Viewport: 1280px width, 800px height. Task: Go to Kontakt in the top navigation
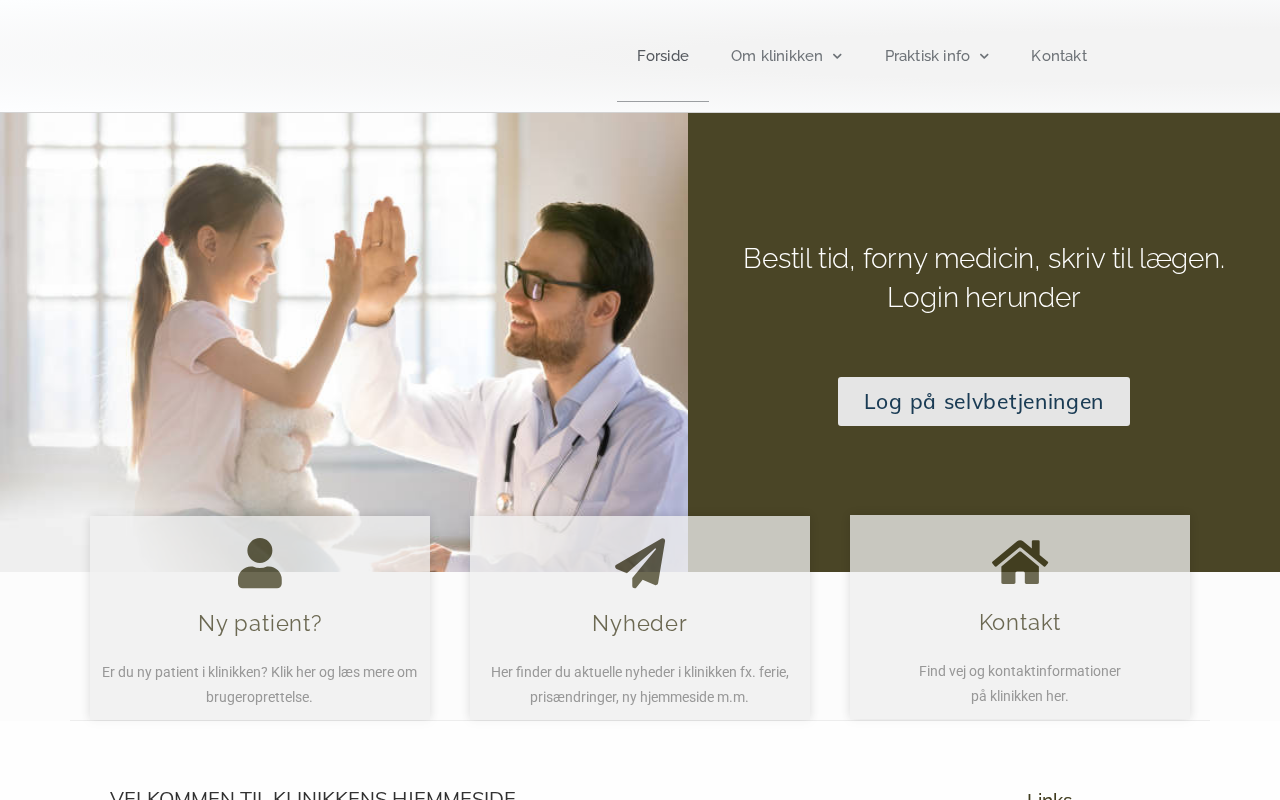coord(1059,56)
